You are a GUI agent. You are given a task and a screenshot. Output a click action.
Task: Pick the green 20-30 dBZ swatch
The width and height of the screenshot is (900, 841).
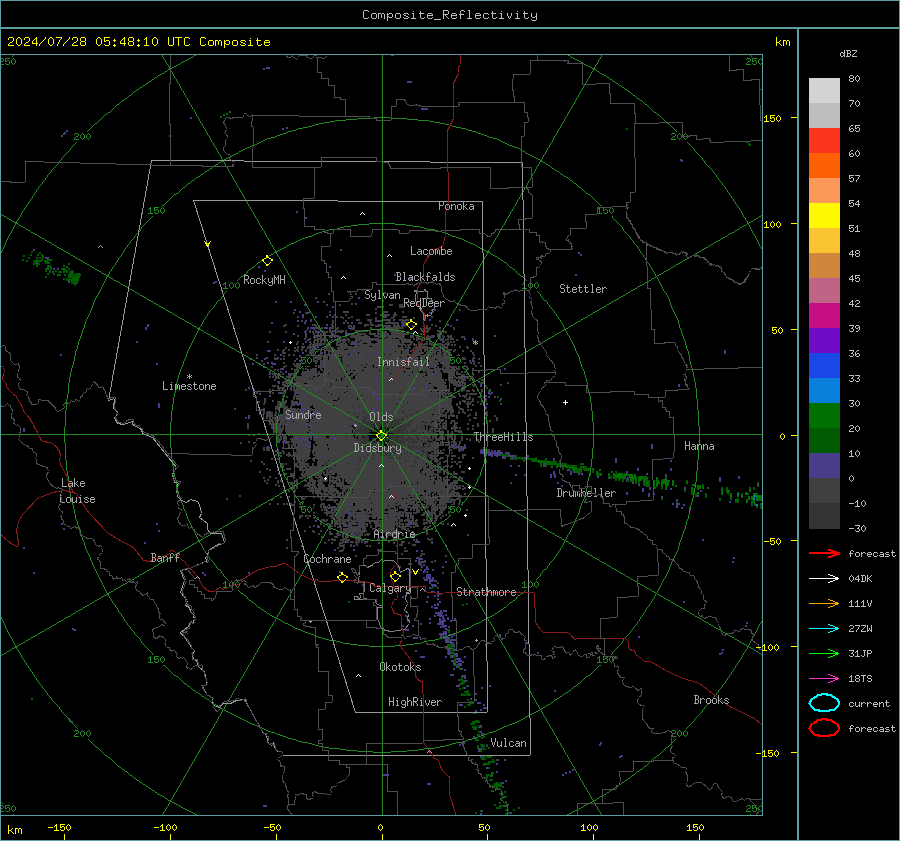tap(824, 416)
